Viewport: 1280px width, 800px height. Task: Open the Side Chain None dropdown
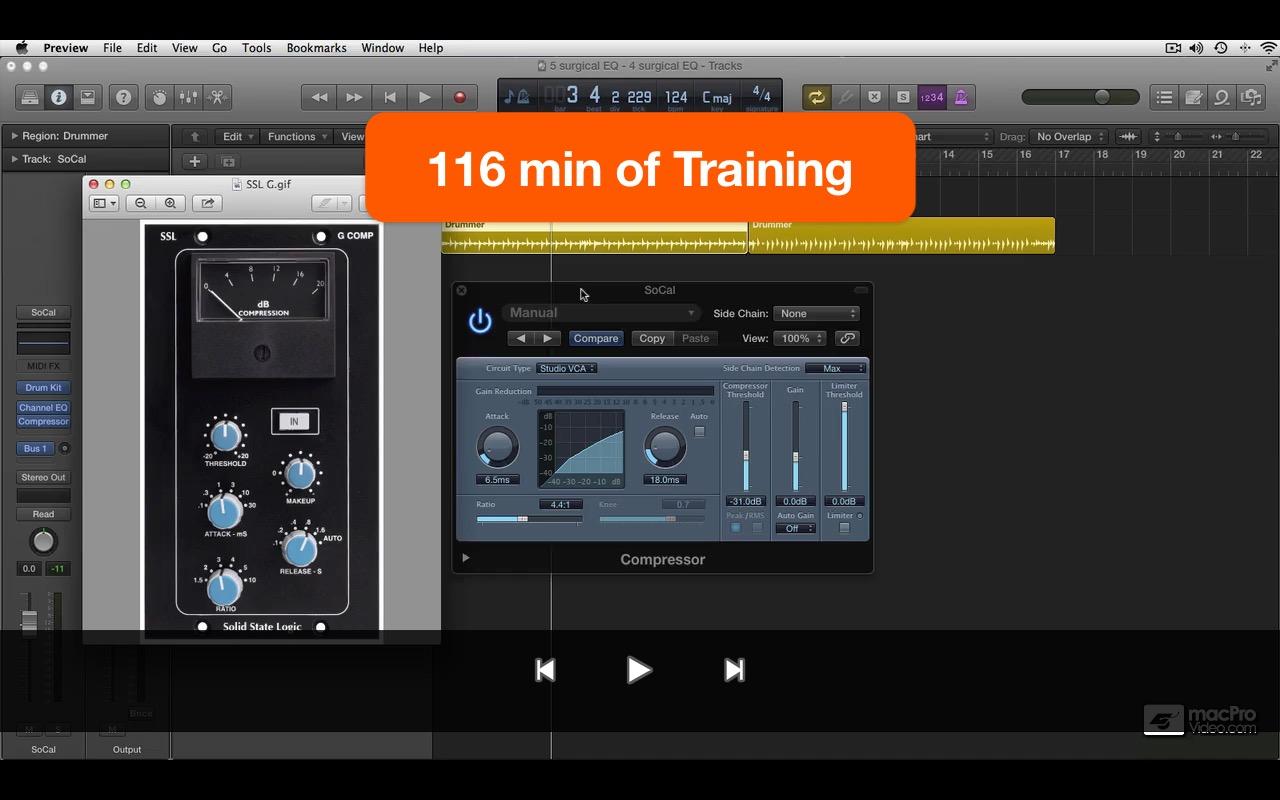(818, 314)
